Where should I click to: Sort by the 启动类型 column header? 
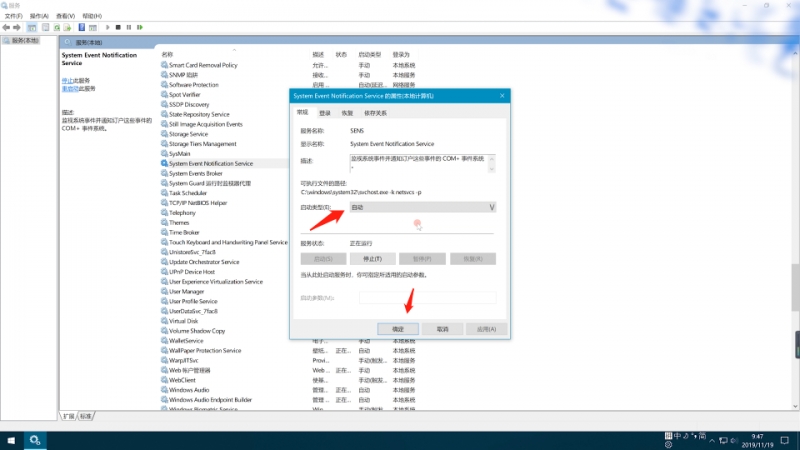point(369,55)
